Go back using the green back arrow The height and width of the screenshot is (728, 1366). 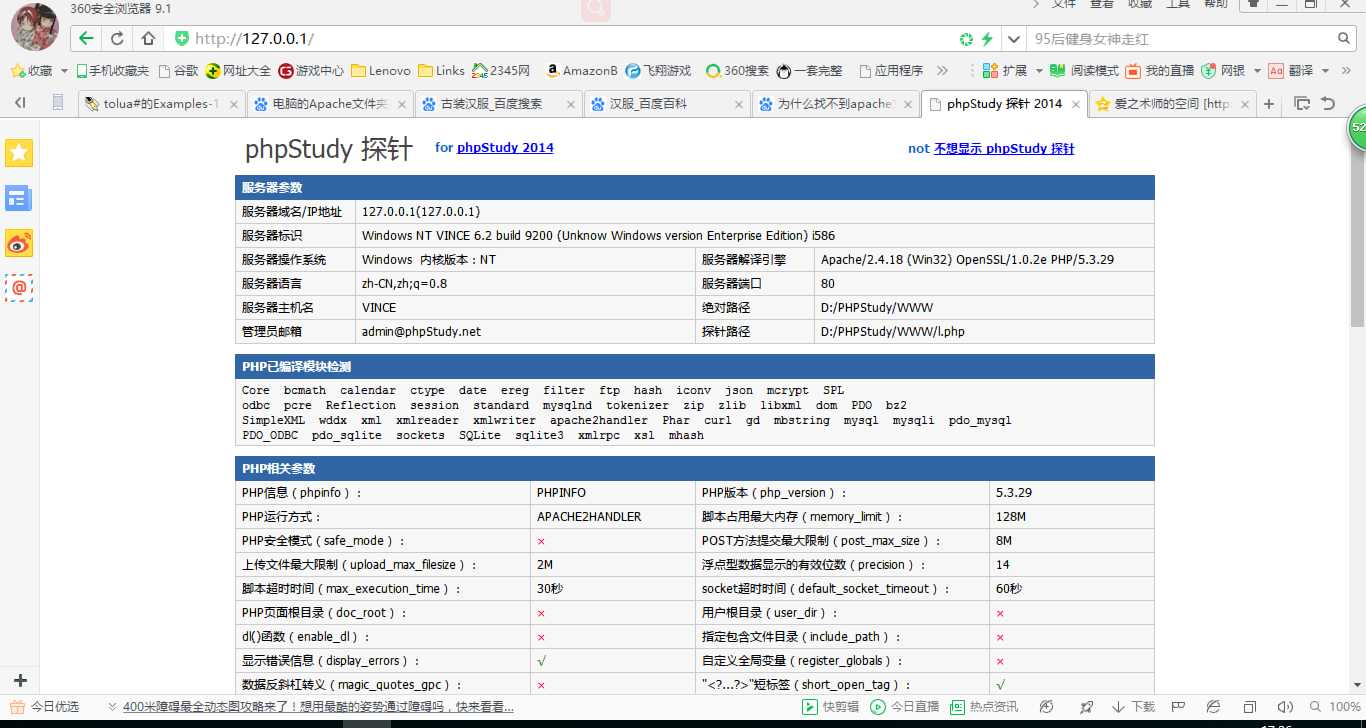(x=86, y=38)
